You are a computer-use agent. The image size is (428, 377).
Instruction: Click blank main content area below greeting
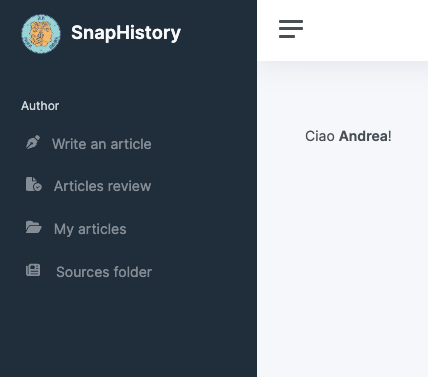point(343,260)
